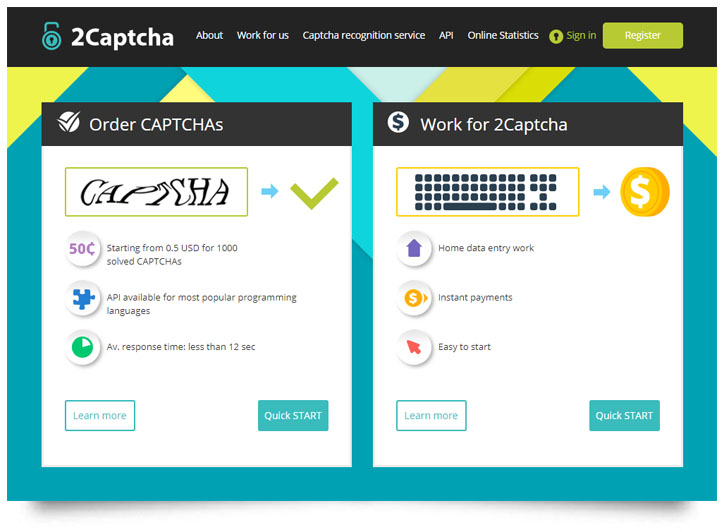
Task: Click 'Av. response time: less than 12 sec'
Action: (181, 347)
